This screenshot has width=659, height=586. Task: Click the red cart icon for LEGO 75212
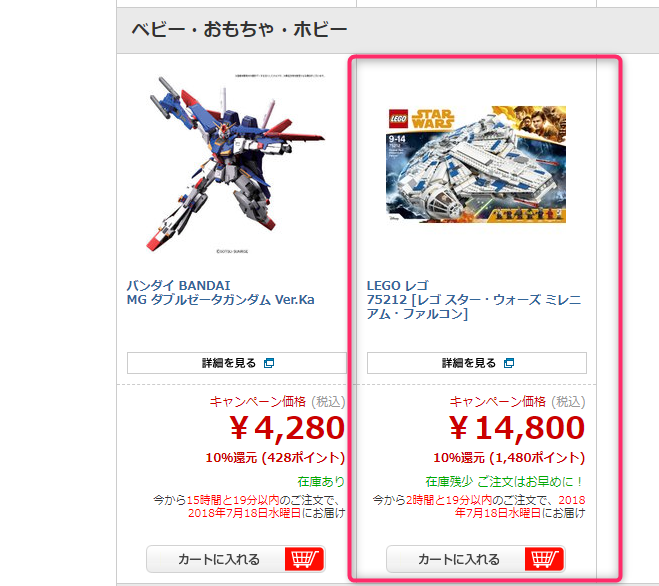tap(544, 559)
